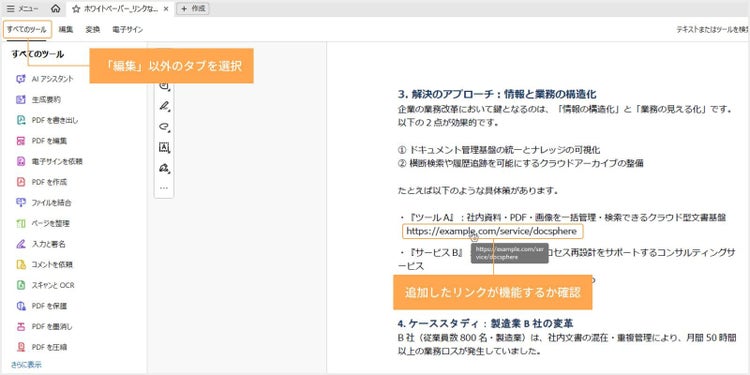Click the テキストまたはツールを検索 search field
Image resolution: width=750 pixels, height=375 pixels.
[x=712, y=30]
